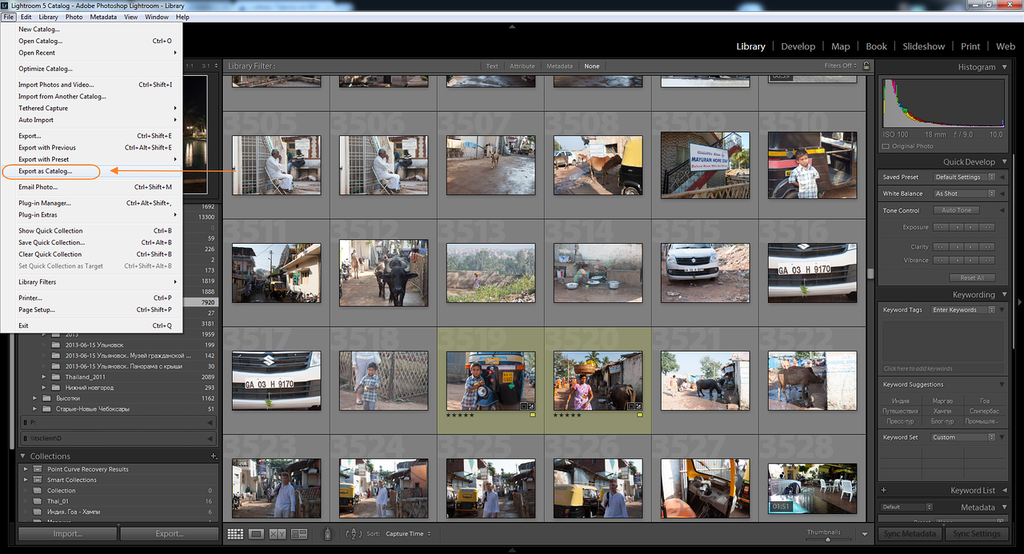
Task: Open Metadata Default preset dropdown
Action: pyautogui.click(x=906, y=507)
